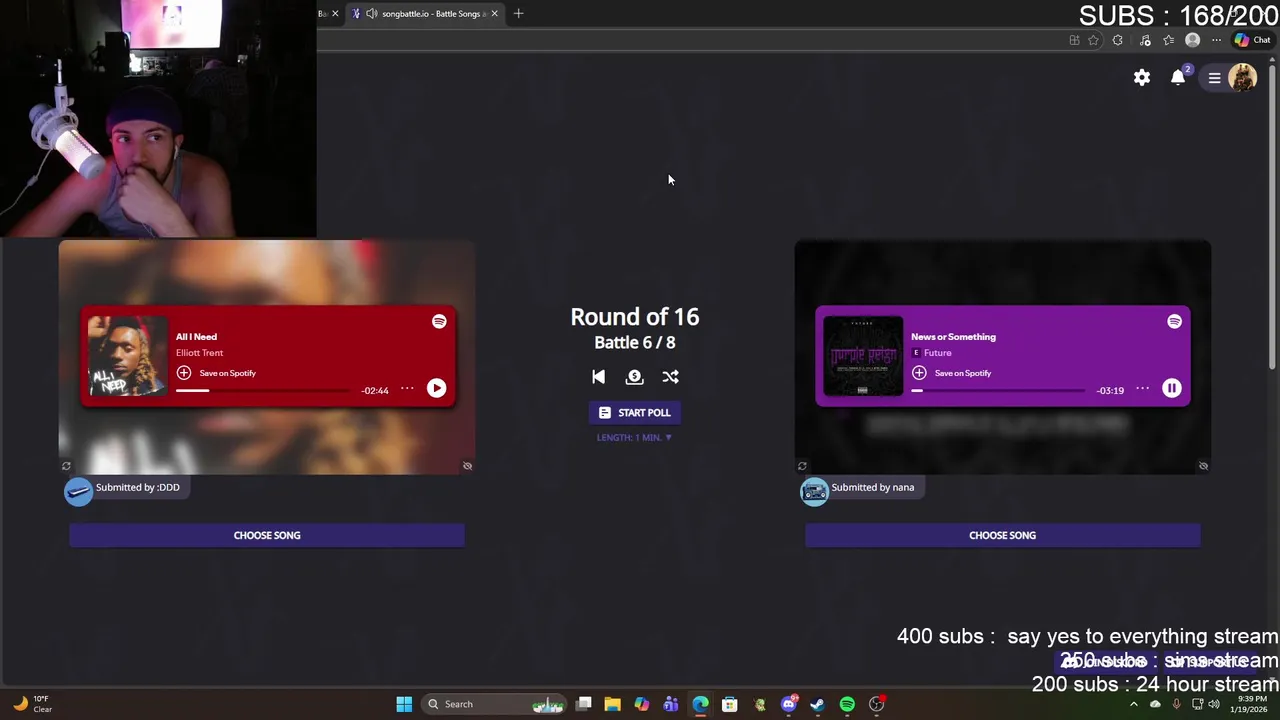The height and width of the screenshot is (720, 1280).
Task: Mute the songbattle.io tab audio
Action: point(372,13)
